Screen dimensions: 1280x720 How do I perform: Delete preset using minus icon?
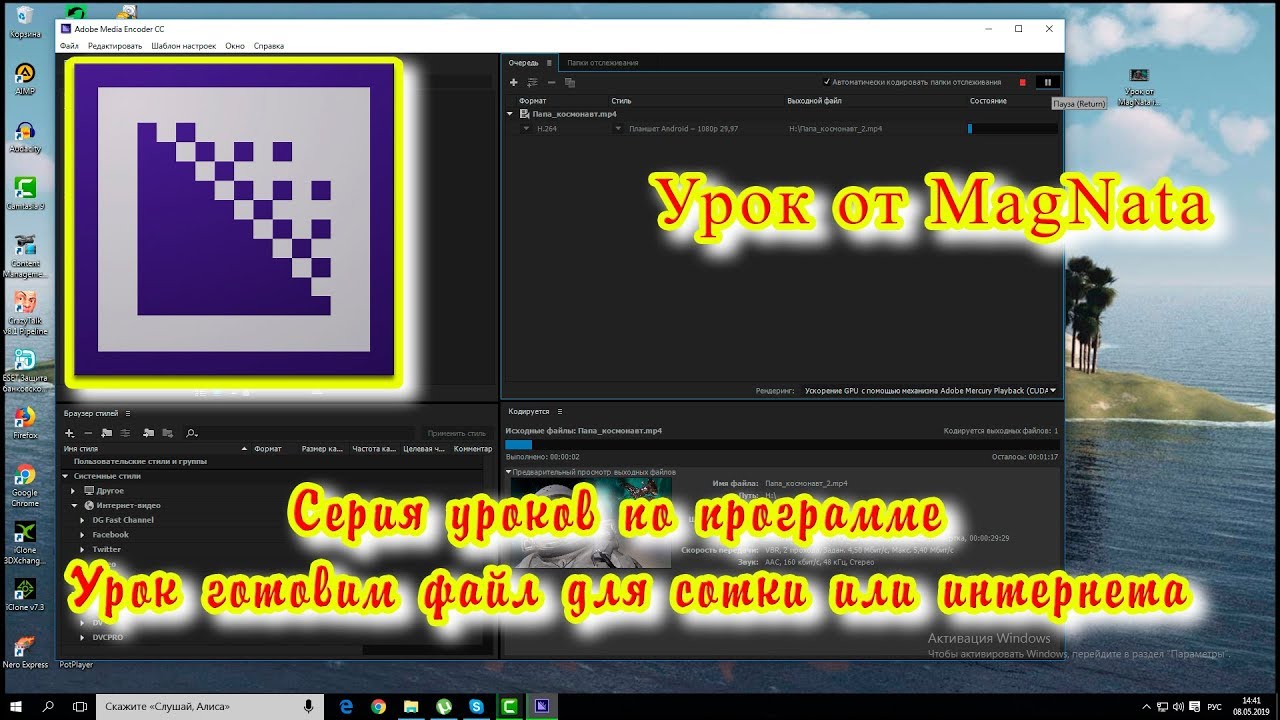(88, 433)
